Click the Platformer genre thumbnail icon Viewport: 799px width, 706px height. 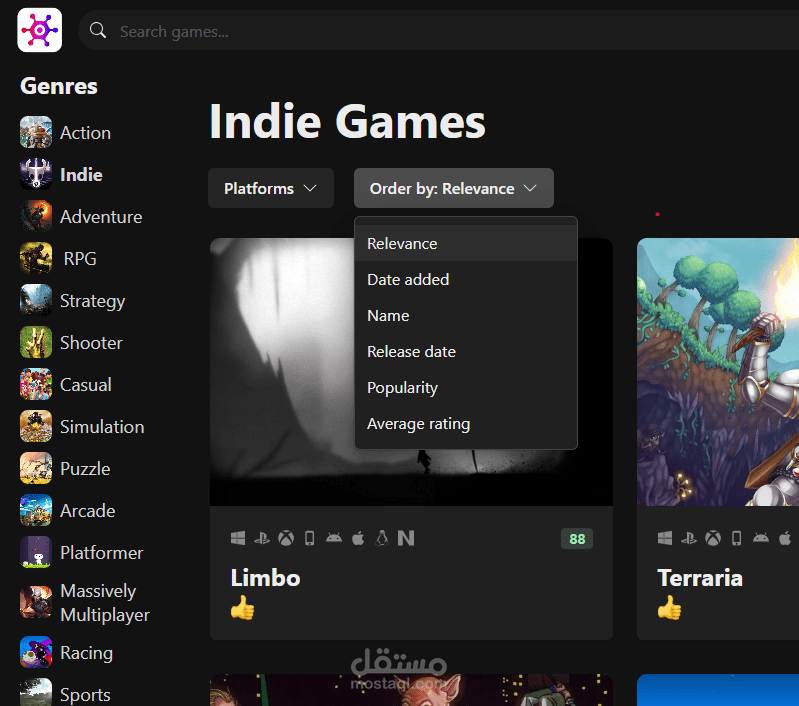pyautogui.click(x=36, y=553)
